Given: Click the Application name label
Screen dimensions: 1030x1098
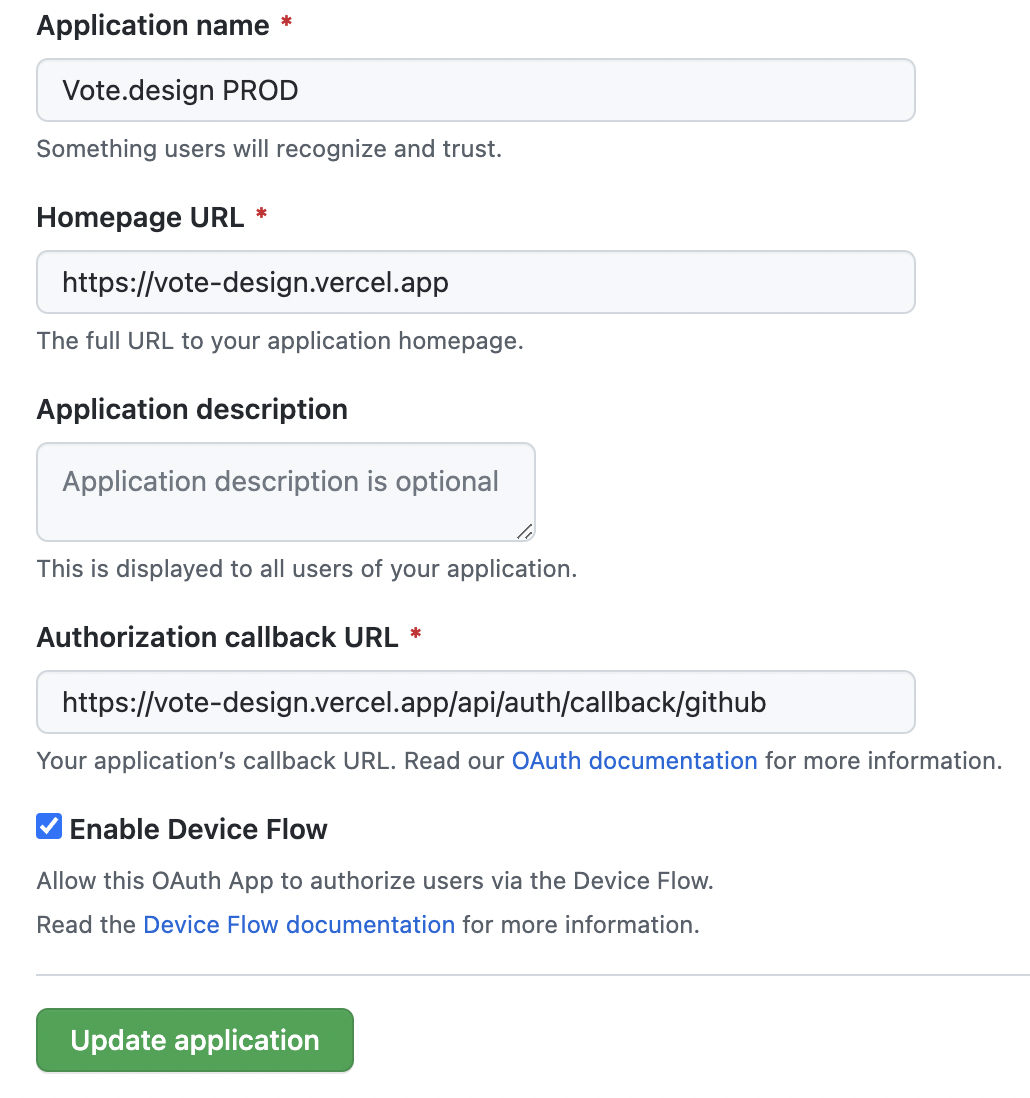Looking at the screenshot, I should coord(153,26).
